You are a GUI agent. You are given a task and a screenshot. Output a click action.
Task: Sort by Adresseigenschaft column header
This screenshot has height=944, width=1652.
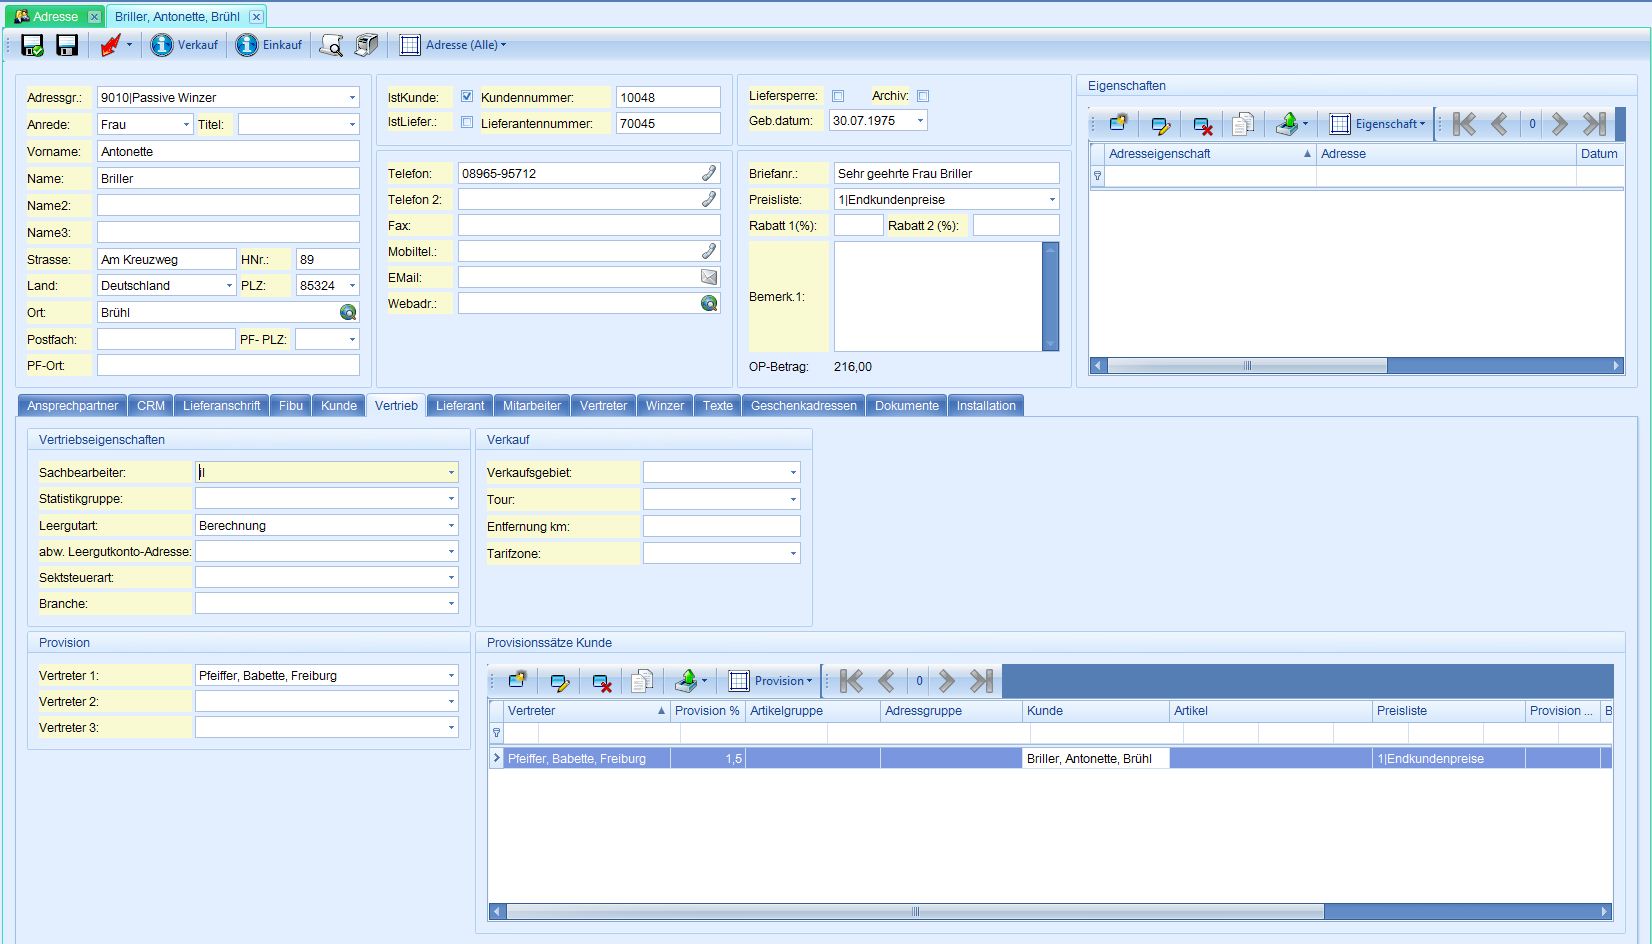tap(1210, 154)
